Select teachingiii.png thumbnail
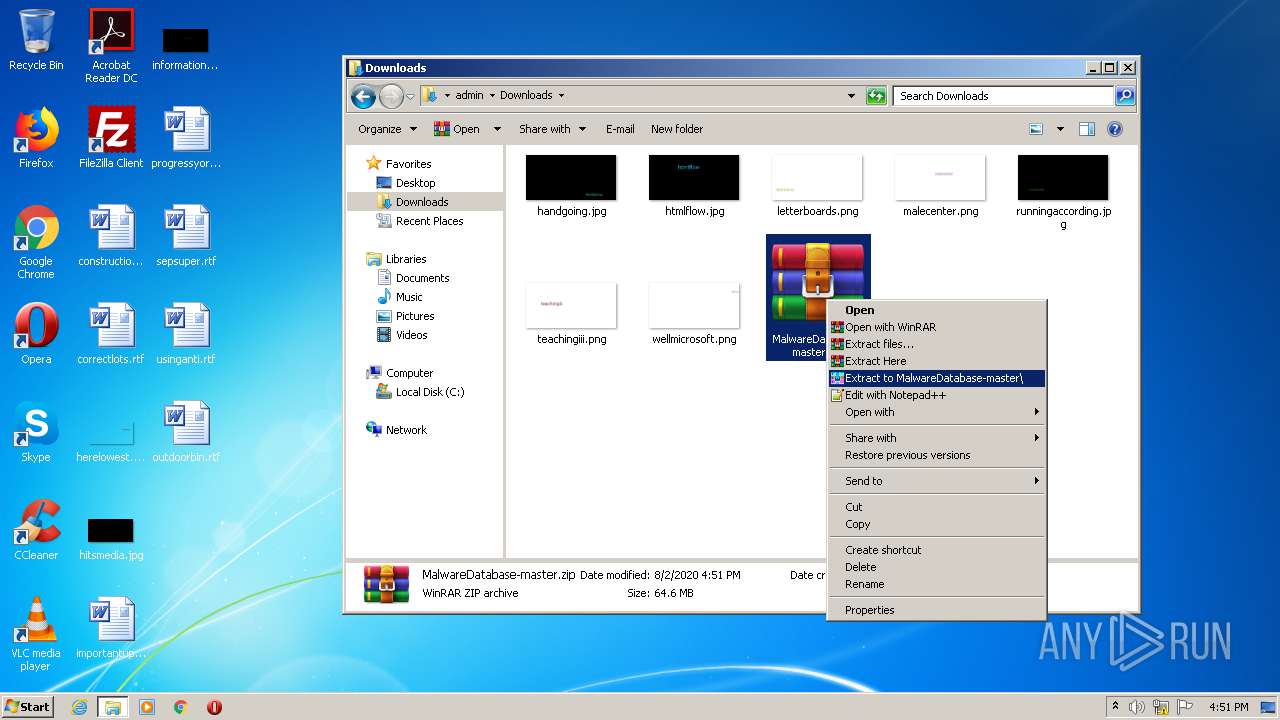 pos(571,315)
